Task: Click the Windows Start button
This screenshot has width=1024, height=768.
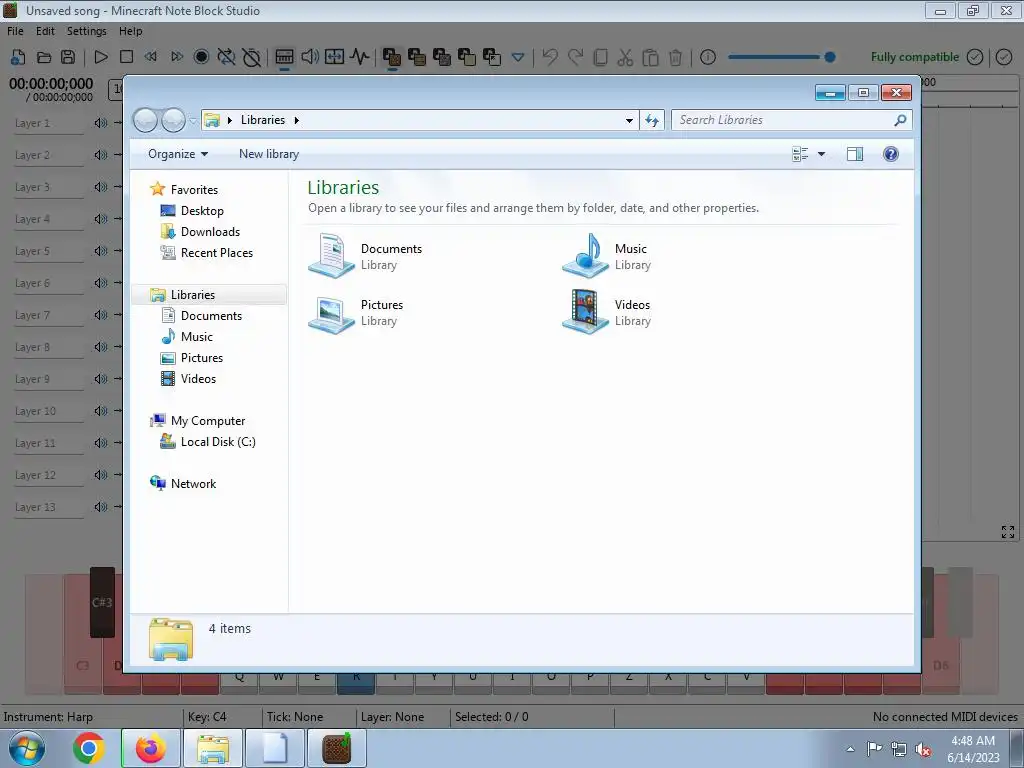Action: (27, 748)
